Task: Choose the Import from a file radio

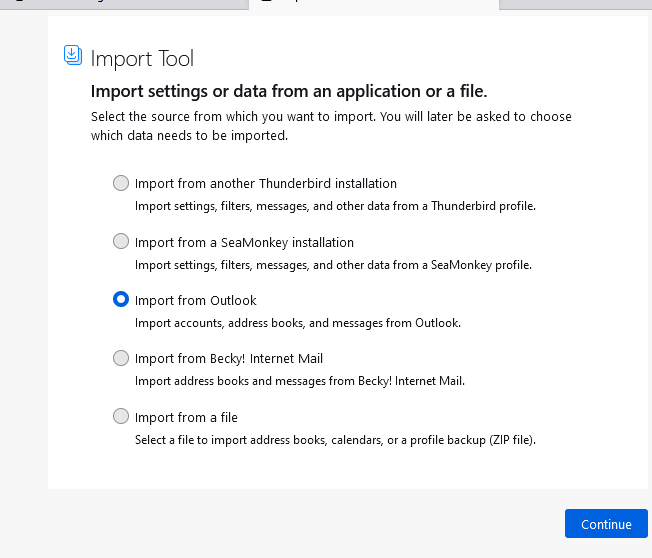Action: point(121,416)
